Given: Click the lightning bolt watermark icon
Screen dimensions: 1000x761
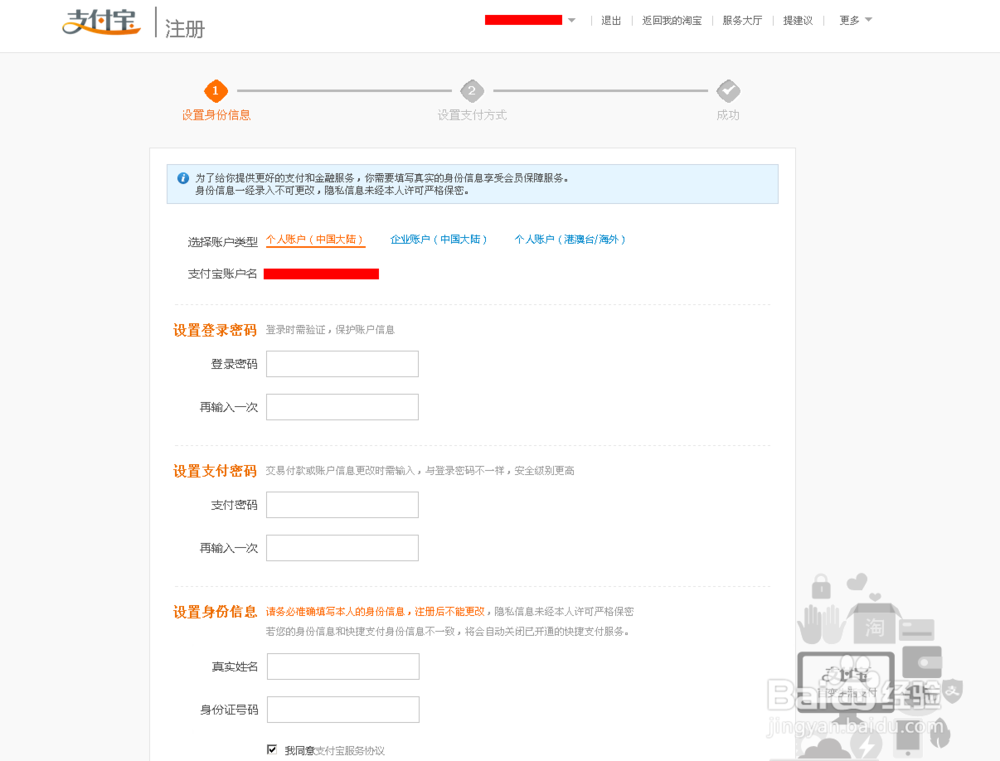Looking at the screenshot, I should (866, 745).
